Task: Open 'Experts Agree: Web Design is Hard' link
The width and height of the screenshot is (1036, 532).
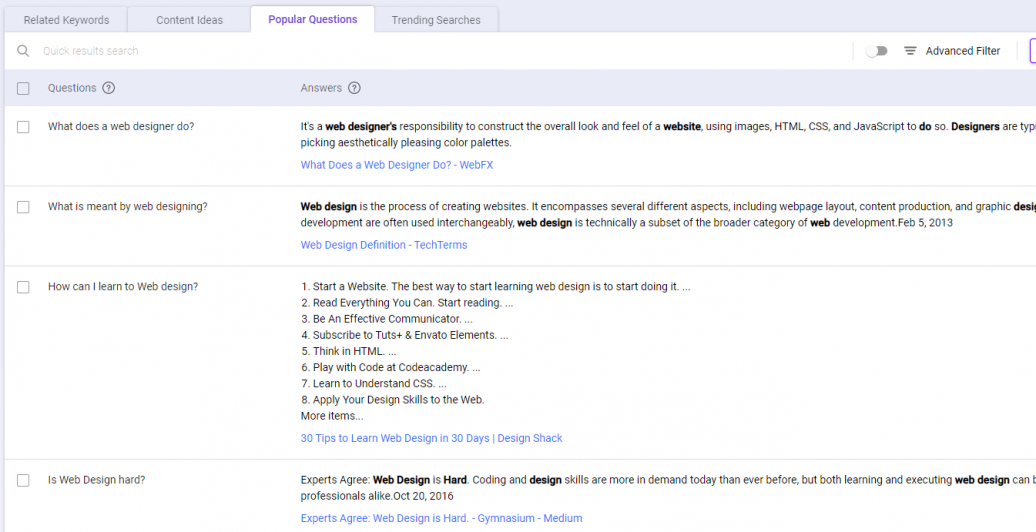Action: 441,518
